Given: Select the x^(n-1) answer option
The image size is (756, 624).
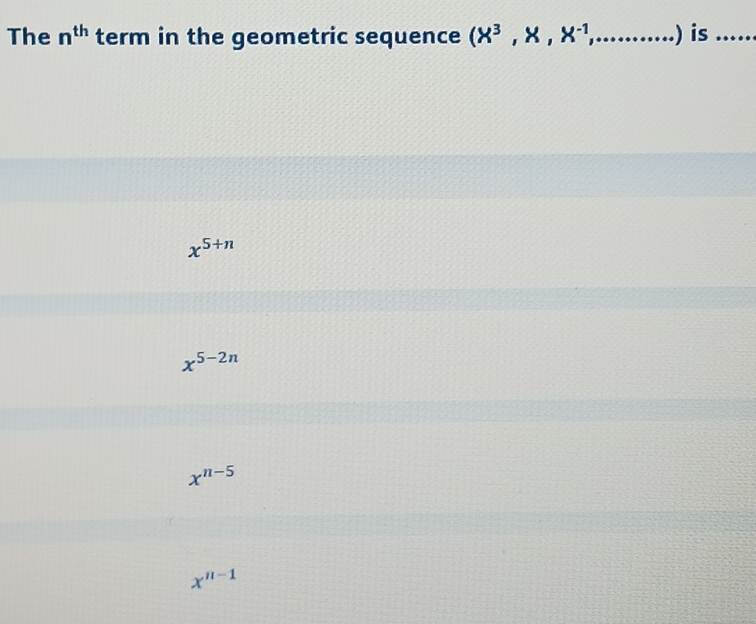Looking at the screenshot, I should click(214, 577).
